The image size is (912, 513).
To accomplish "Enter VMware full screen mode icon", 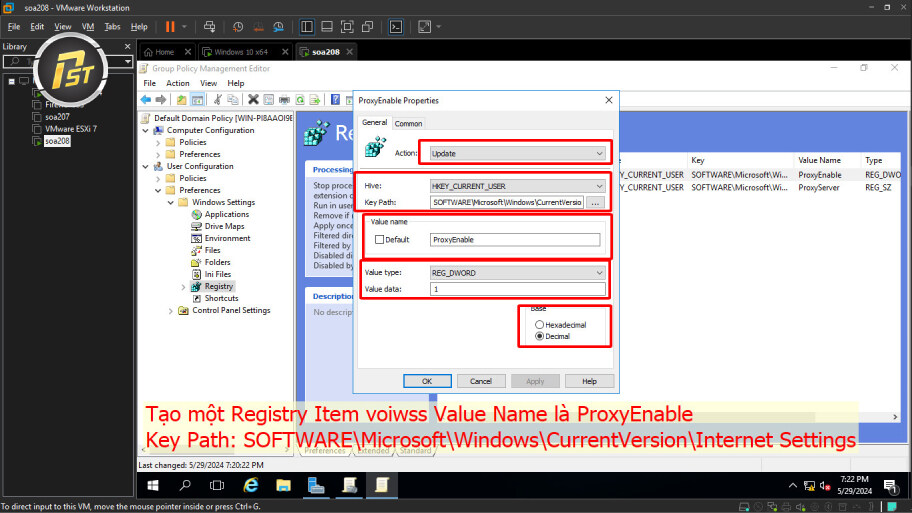I will (x=347, y=27).
